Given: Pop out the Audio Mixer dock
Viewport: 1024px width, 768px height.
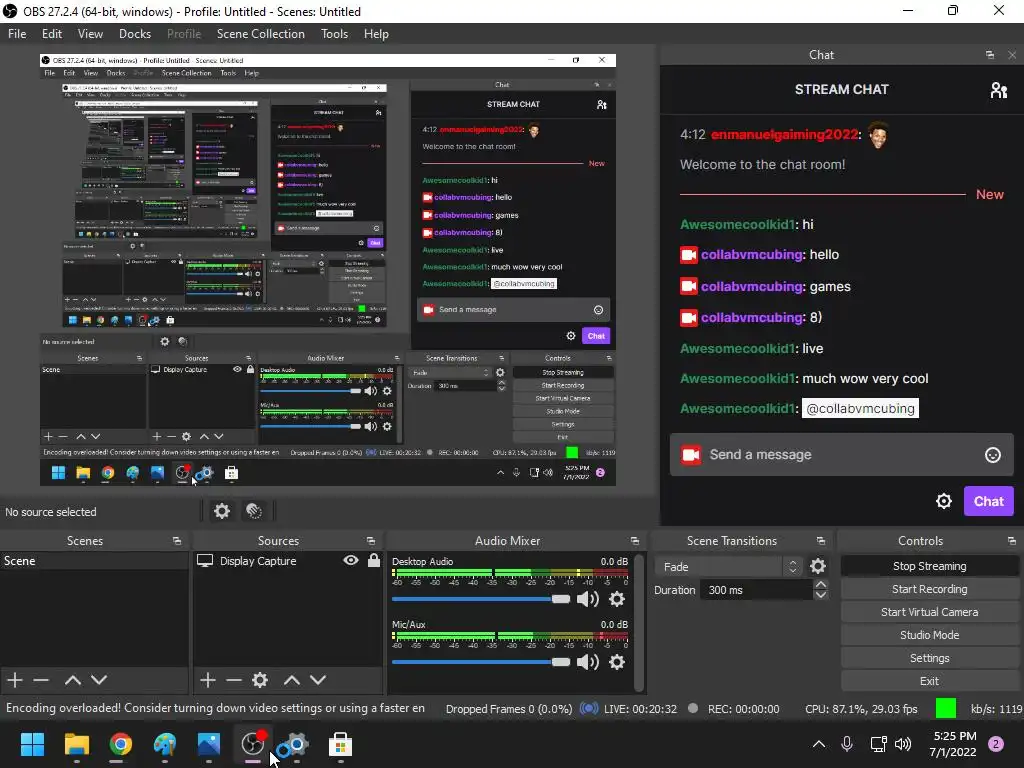Looking at the screenshot, I should (x=634, y=541).
